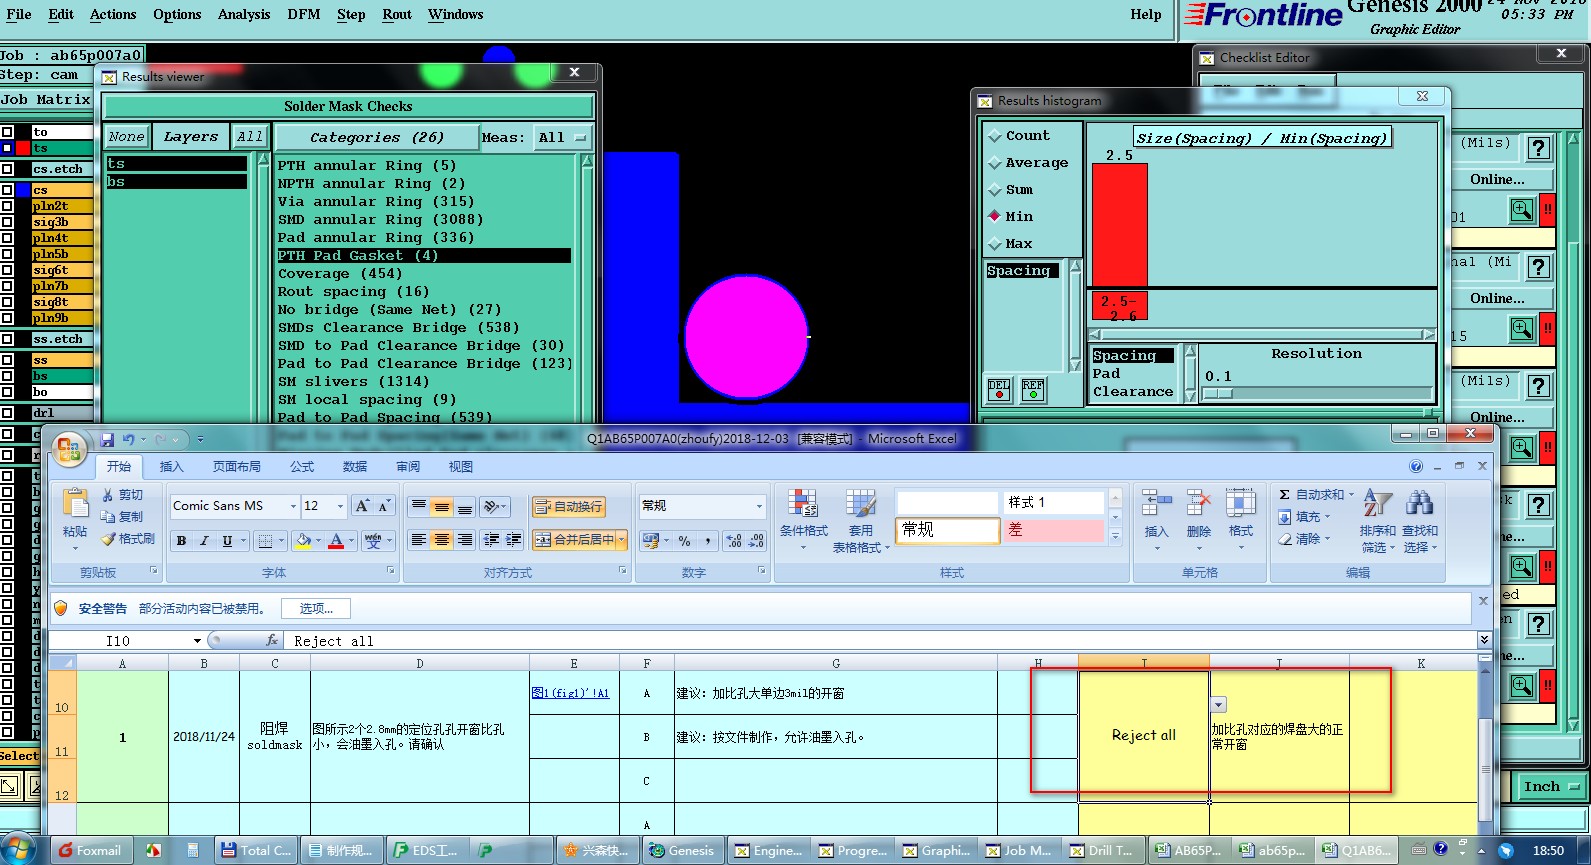The image size is (1591, 865).
Task: Apply the red font color A icon
Action: pos(336,541)
